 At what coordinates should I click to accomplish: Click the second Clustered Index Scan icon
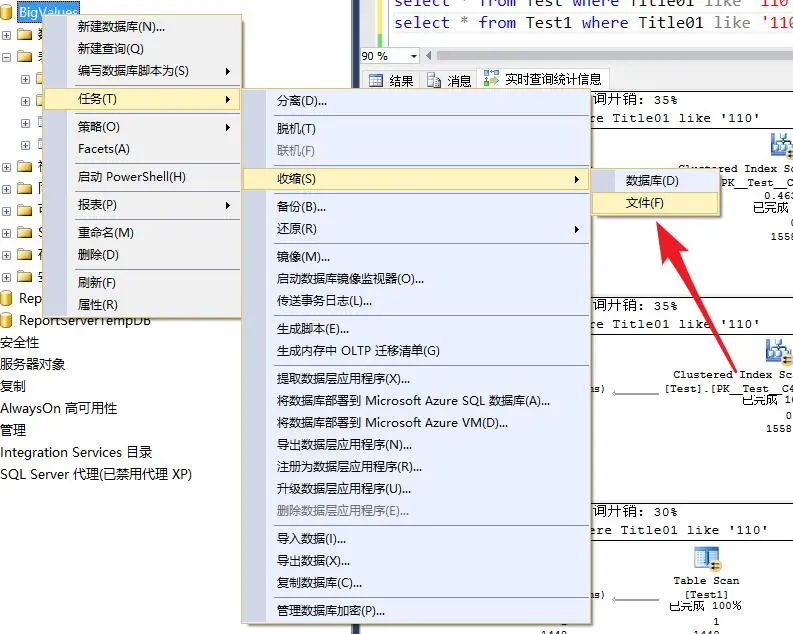778,351
